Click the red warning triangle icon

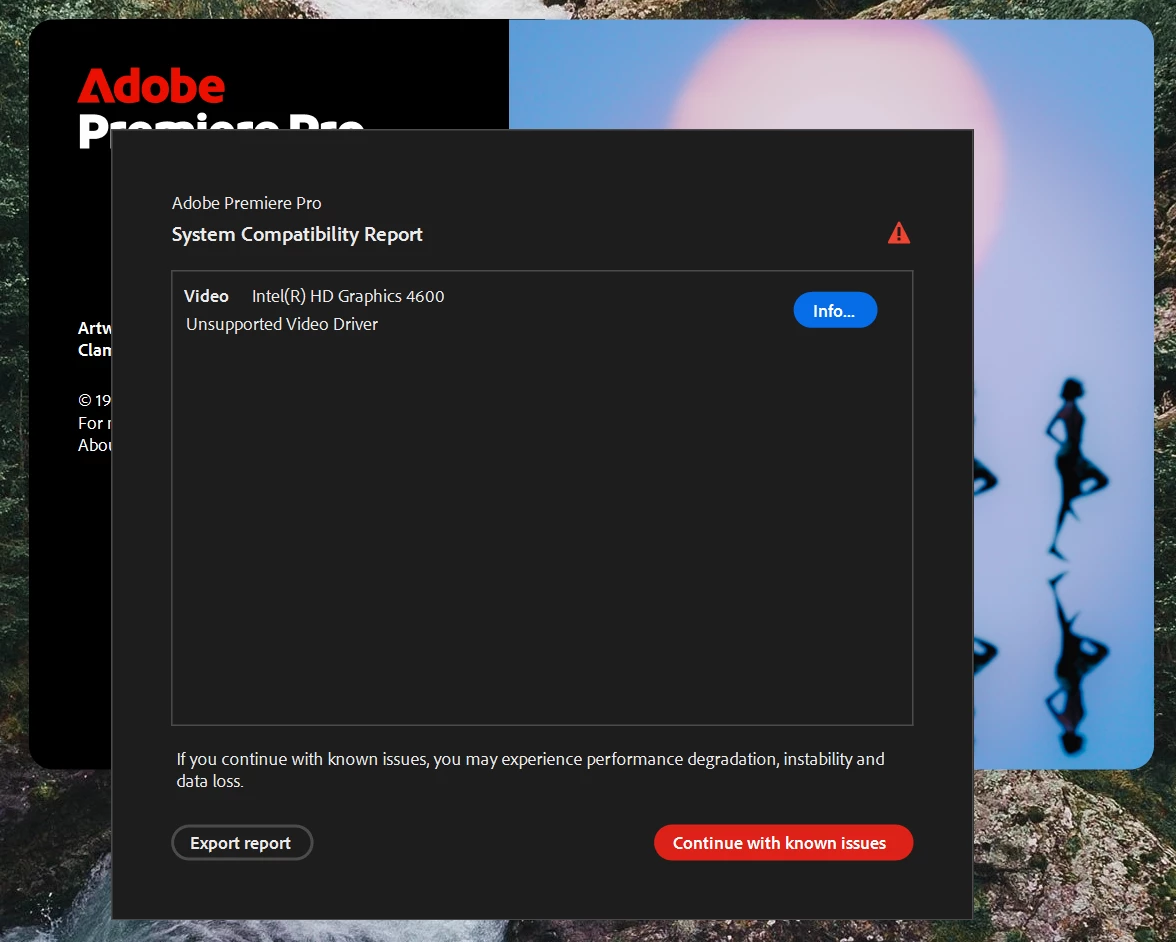tap(898, 233)
